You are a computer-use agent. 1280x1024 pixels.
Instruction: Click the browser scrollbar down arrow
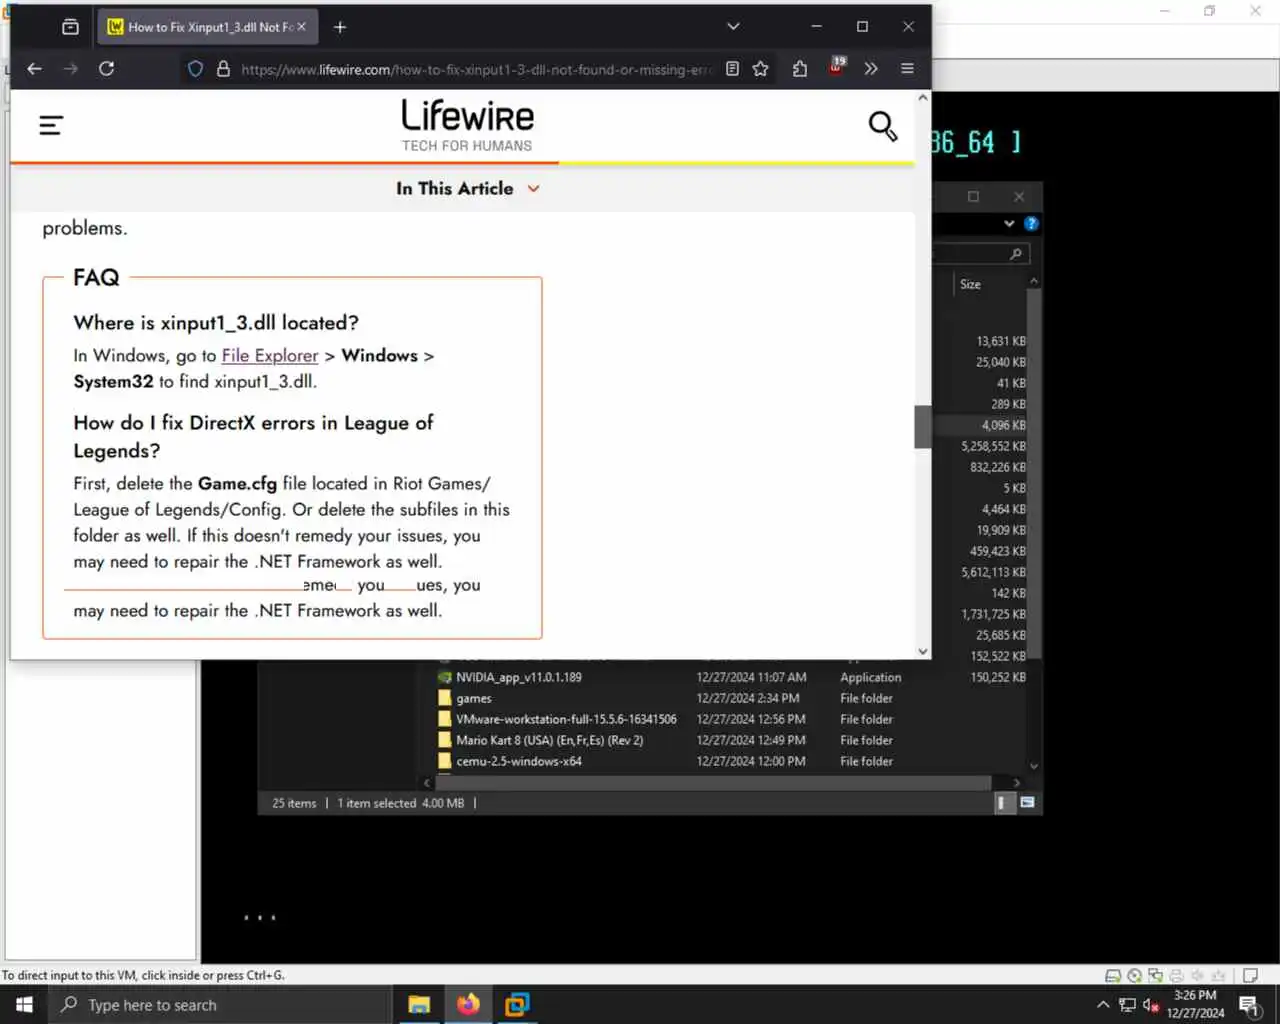[922, 651]
